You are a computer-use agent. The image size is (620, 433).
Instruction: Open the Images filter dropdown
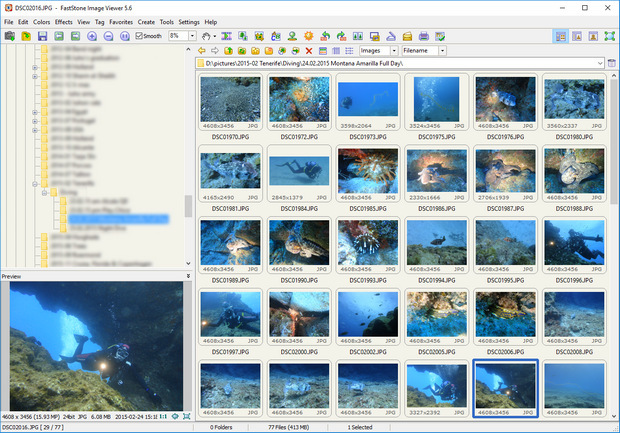tap(393, 50)
